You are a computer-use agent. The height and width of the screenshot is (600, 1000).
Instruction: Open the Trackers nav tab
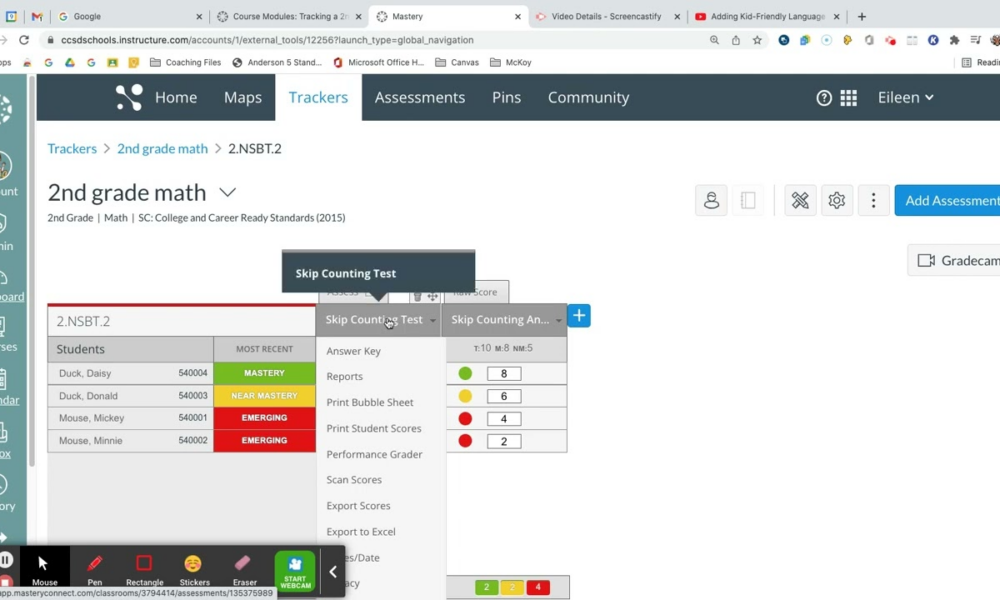click(318, 98)
